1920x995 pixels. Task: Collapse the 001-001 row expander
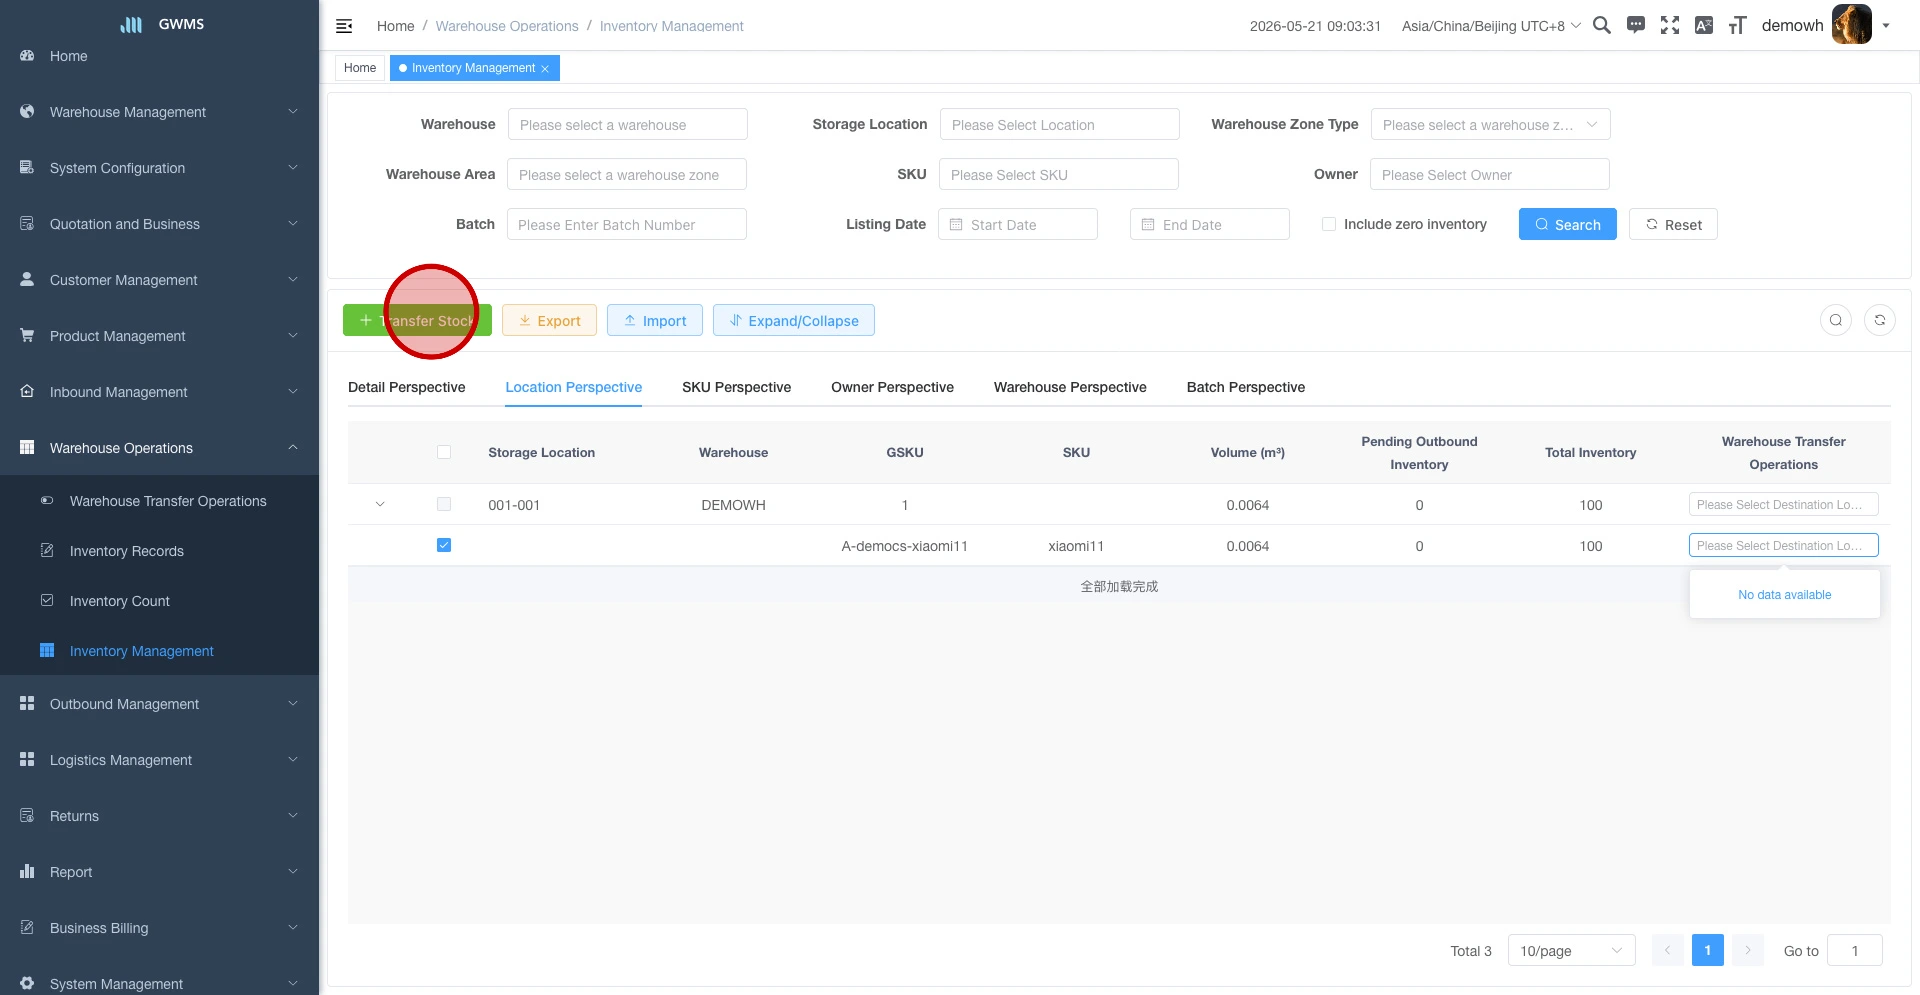point(380,505)
